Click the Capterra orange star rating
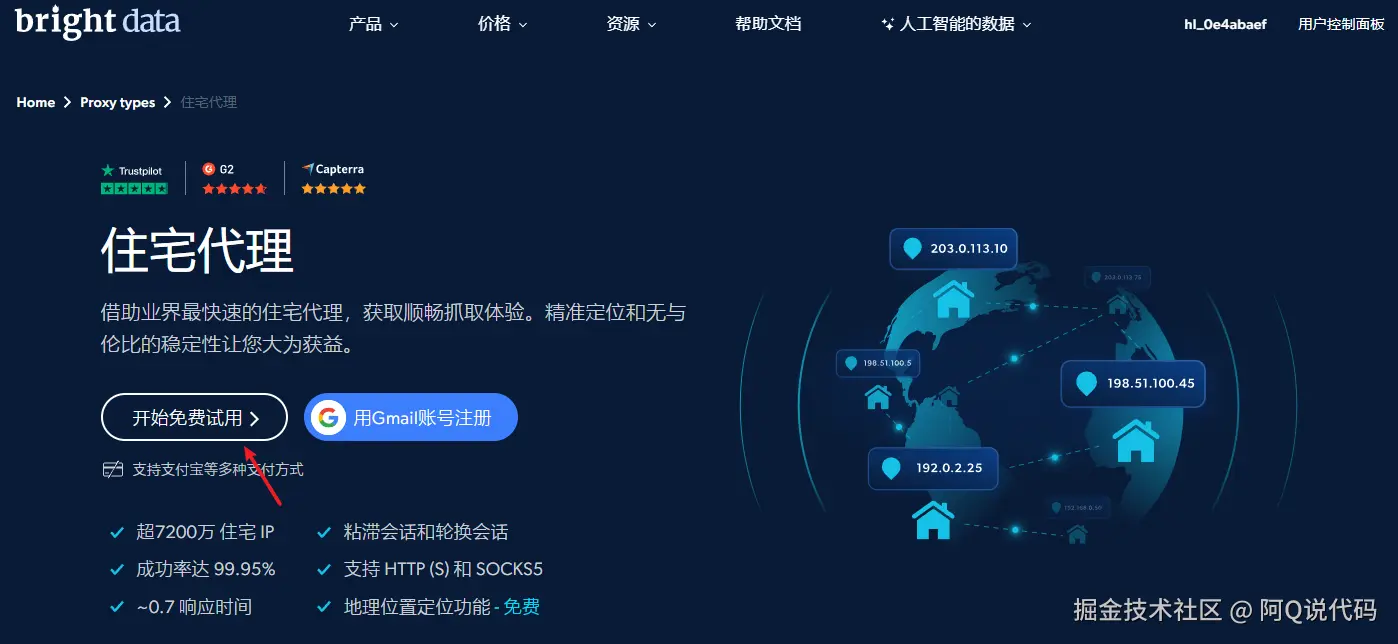Screen dimensions: 1398x644 pos(334,188)
